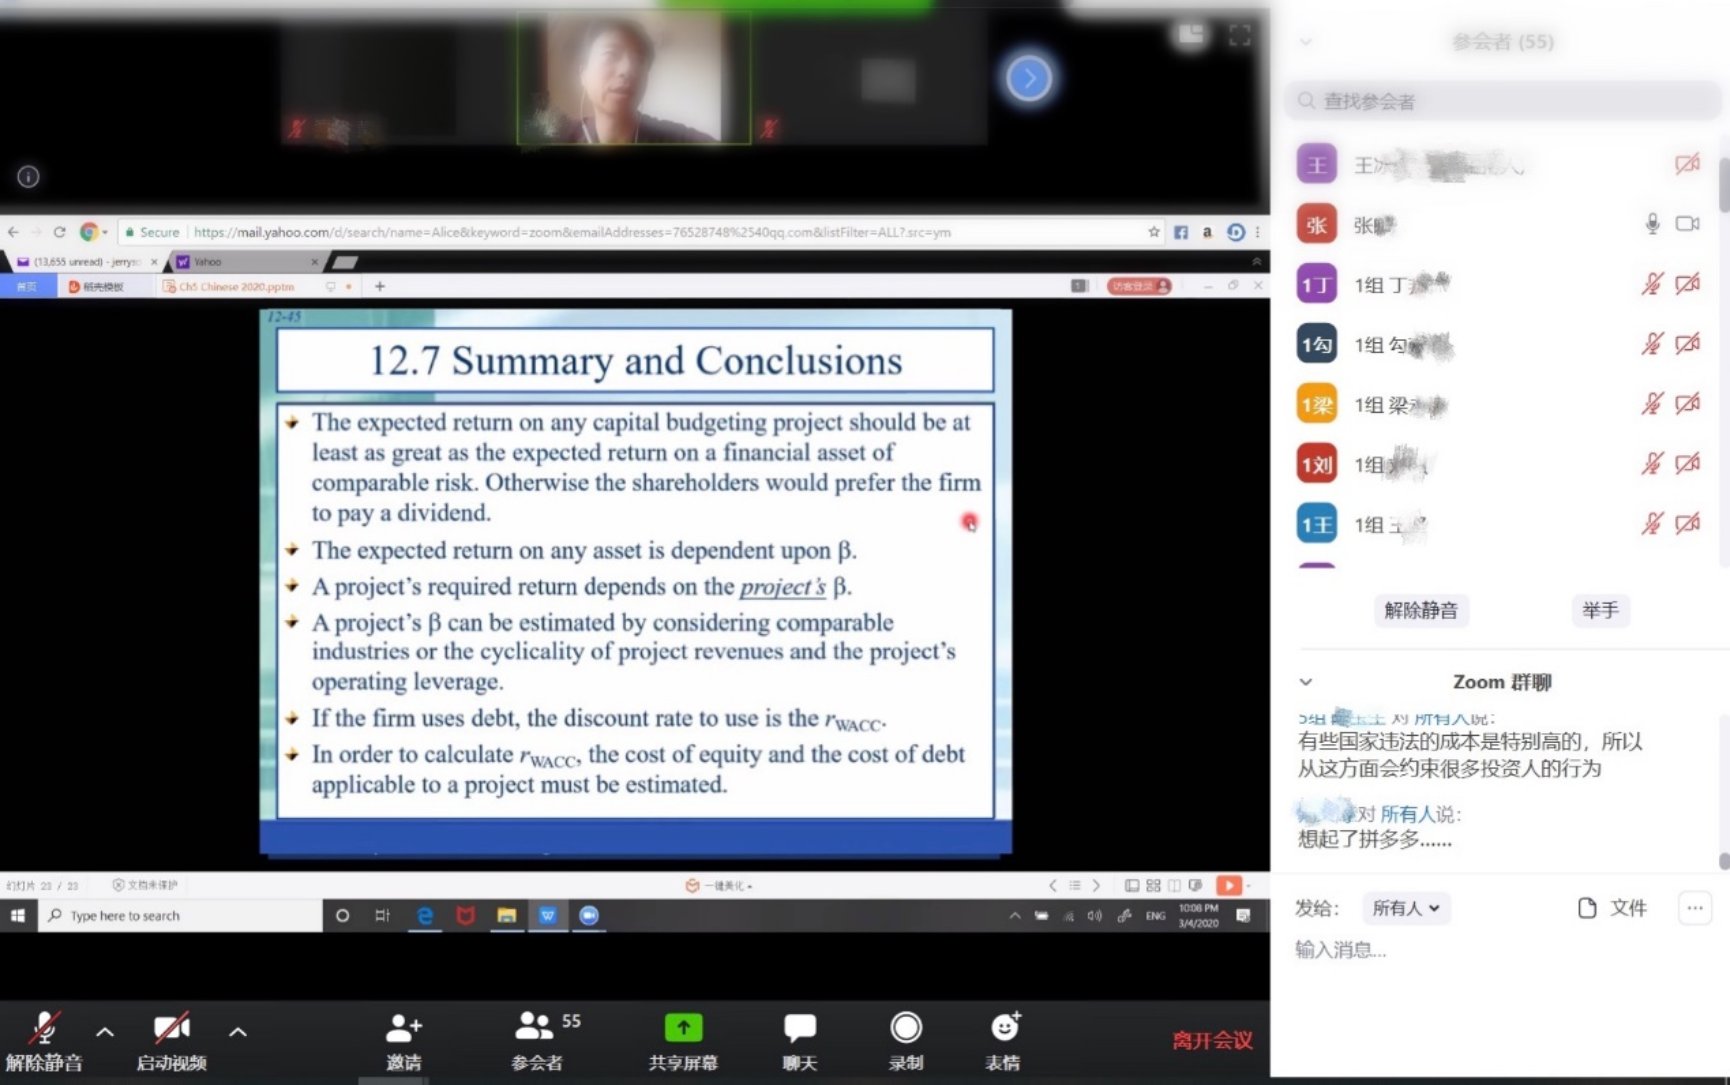Expand audio options arrow beside the microphone
The image size is (1730, 1085).
105,1031
